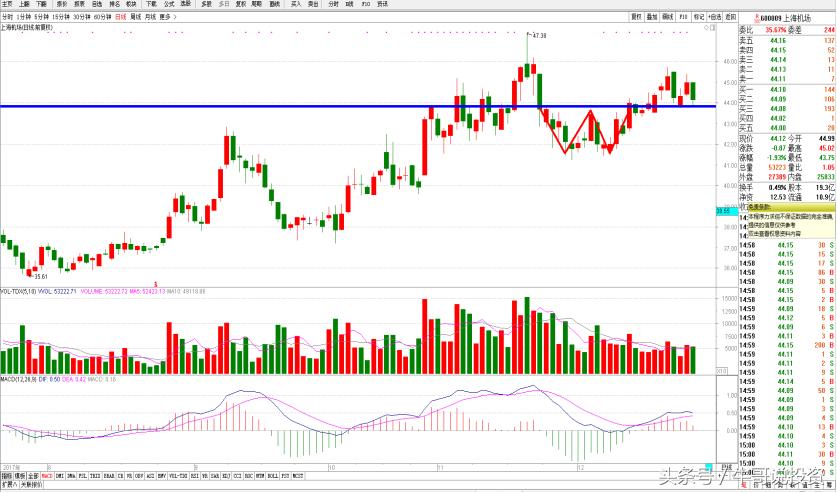Switch indicator to VOL-TDX tab
The height and width of the screenshot is (493, 837).
(x=177, y=476)
